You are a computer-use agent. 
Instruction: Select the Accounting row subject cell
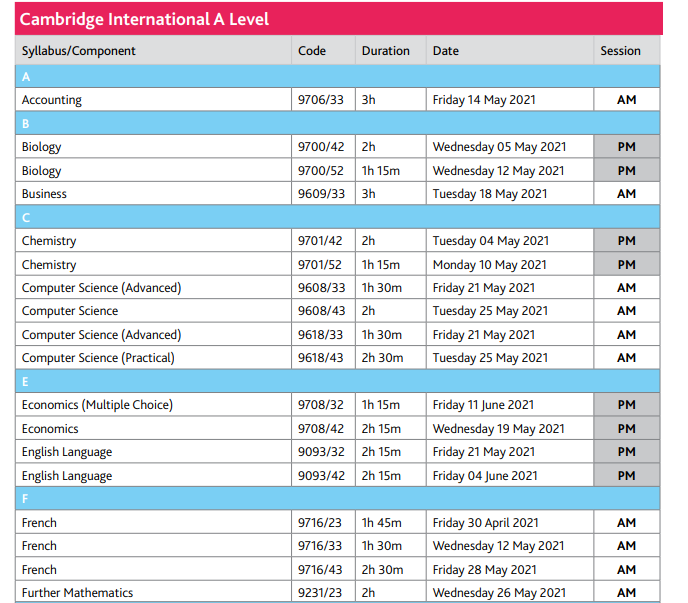click(153, 100)
